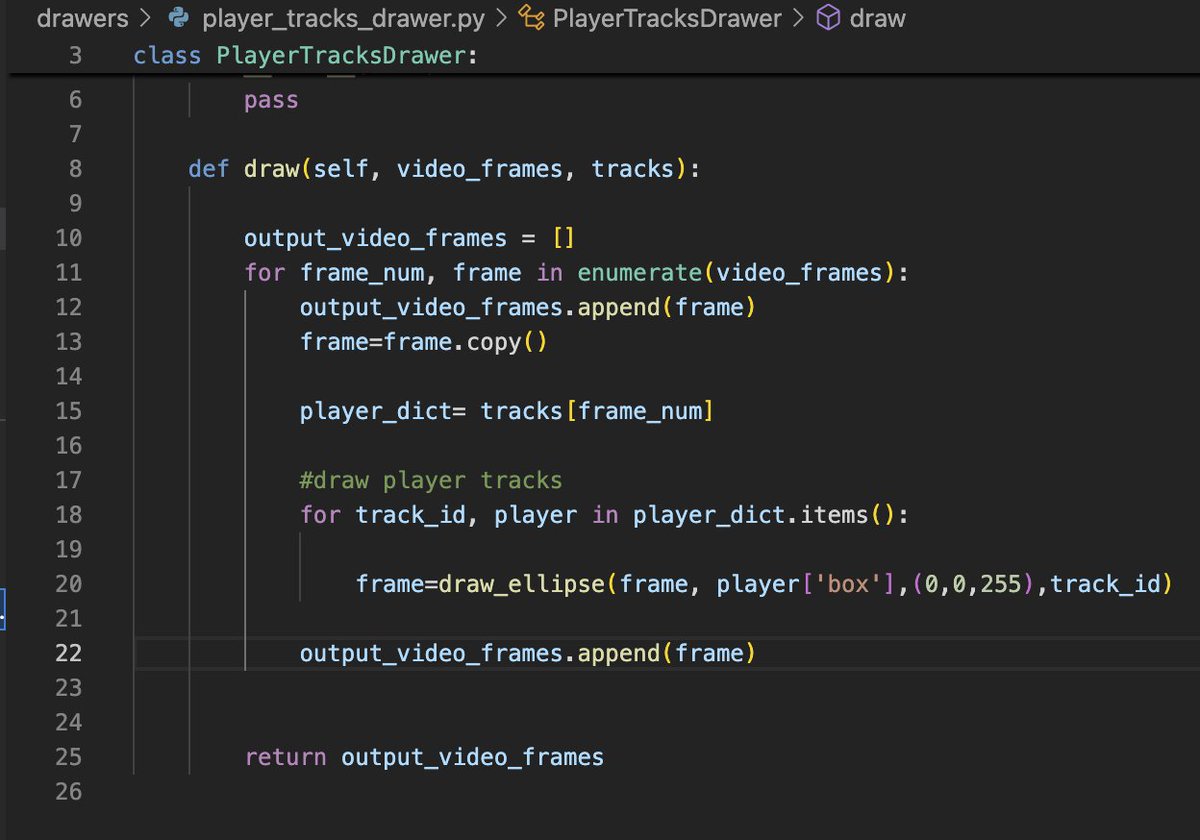Click the 'def' keyword on line 8

(208, 169)
